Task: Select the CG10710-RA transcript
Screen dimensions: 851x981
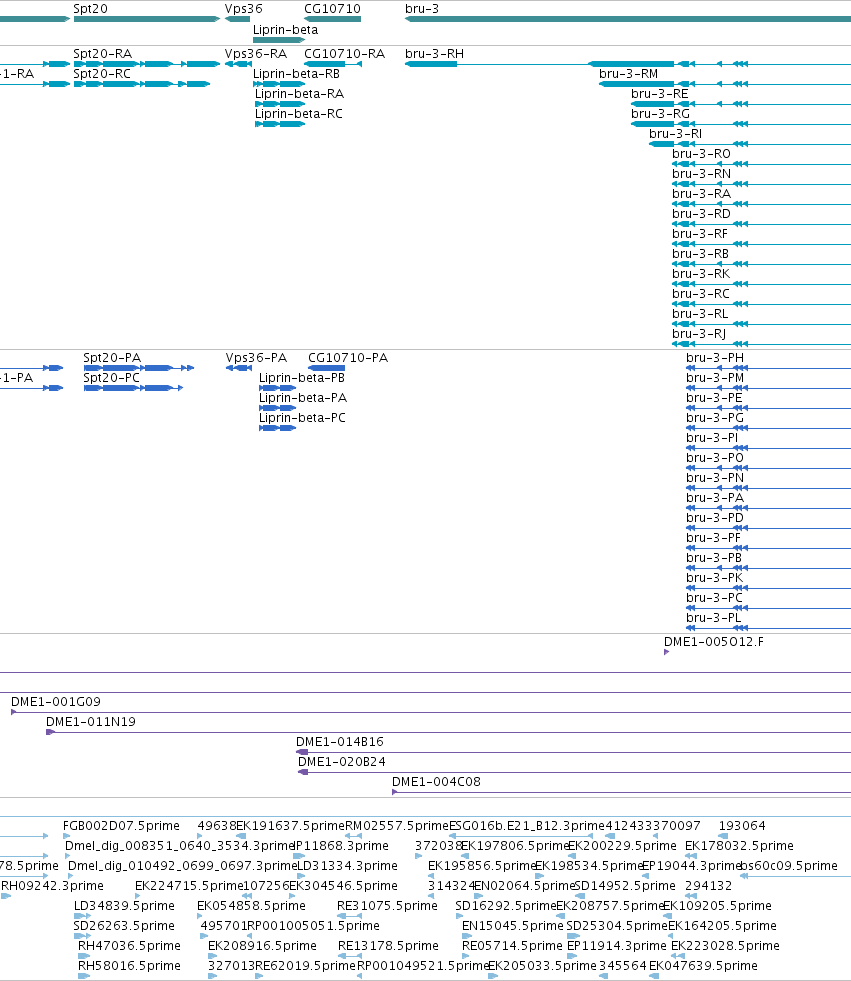Action: pyautogui.click(x=333, y=64)
